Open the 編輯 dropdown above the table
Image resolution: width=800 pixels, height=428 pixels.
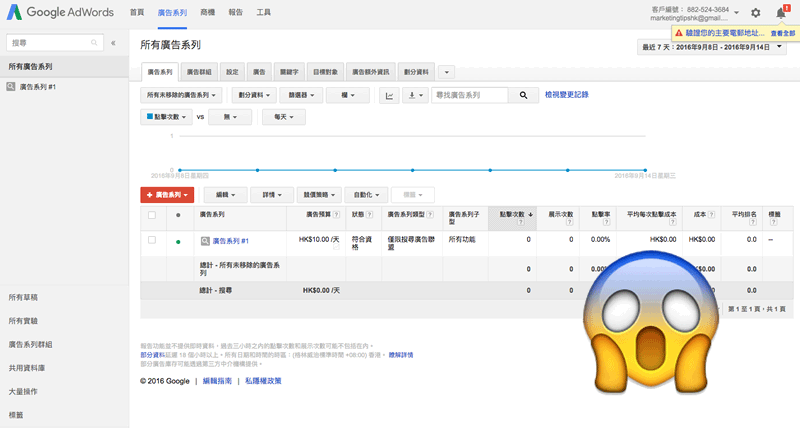coord(226,195)
